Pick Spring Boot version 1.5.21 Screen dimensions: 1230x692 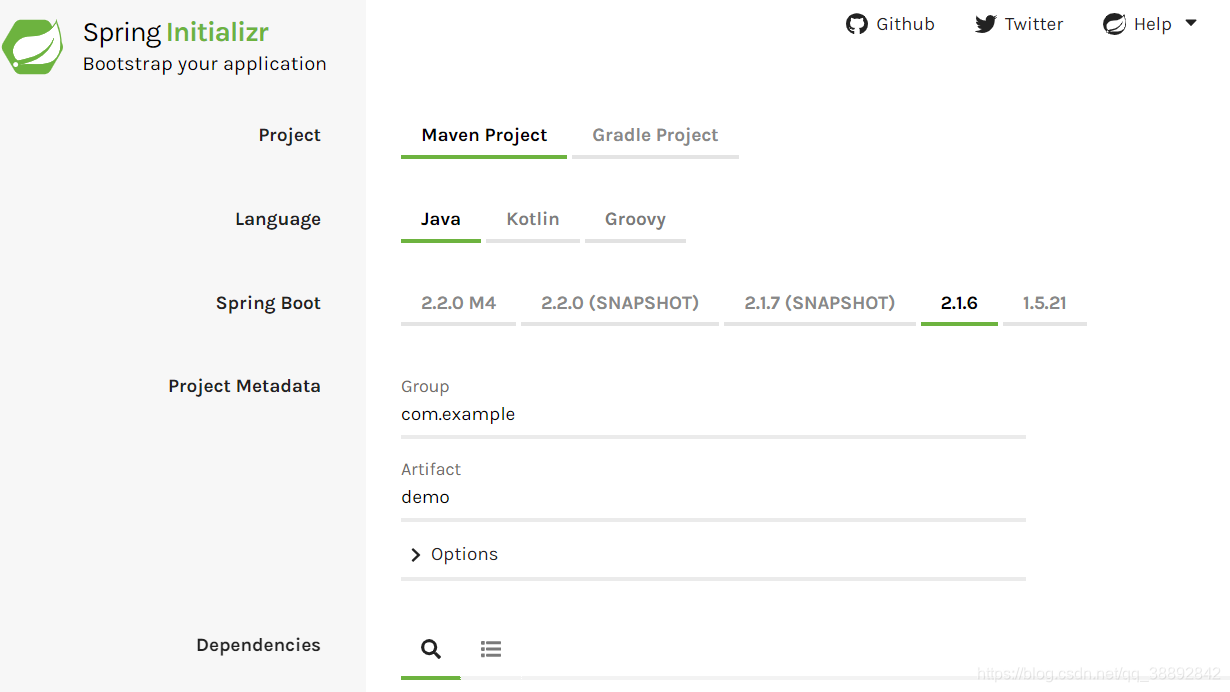[1044, 303]
